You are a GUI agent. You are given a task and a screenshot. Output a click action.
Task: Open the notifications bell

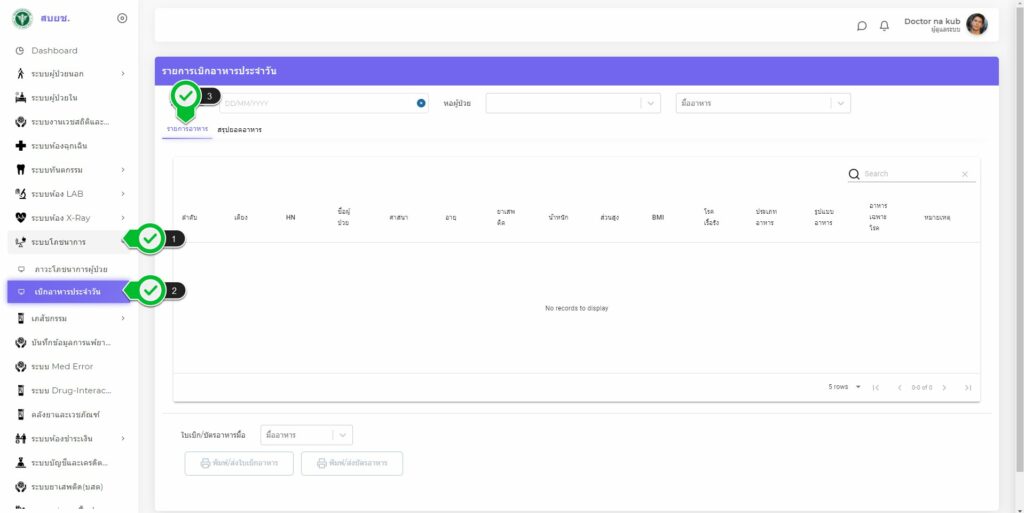(x=884, y=26)
